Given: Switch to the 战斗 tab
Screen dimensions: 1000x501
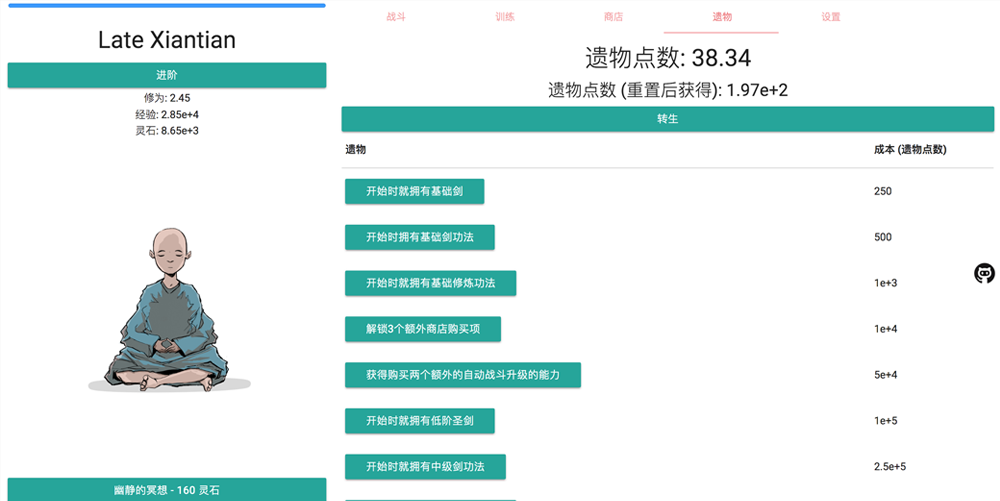Looking at the screenshot, I should point(396,17).
